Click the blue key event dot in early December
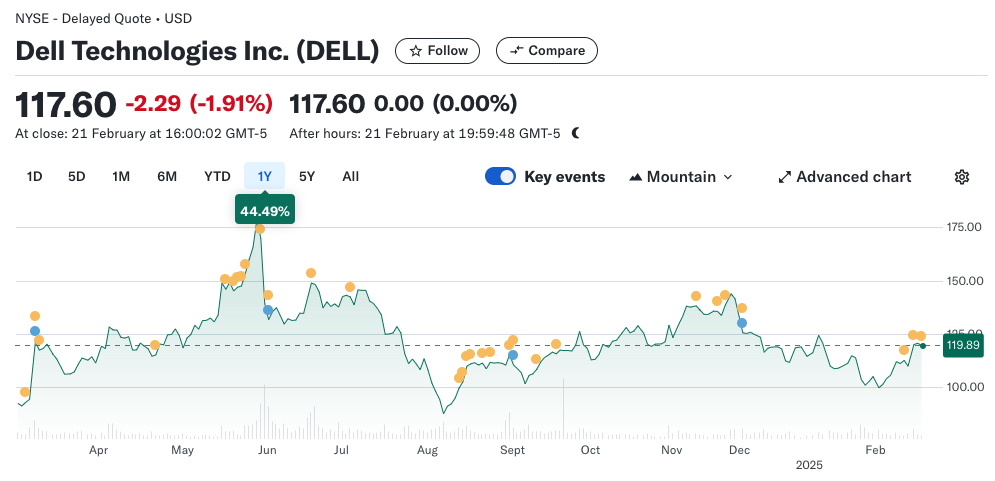 (x=741, y=323)
